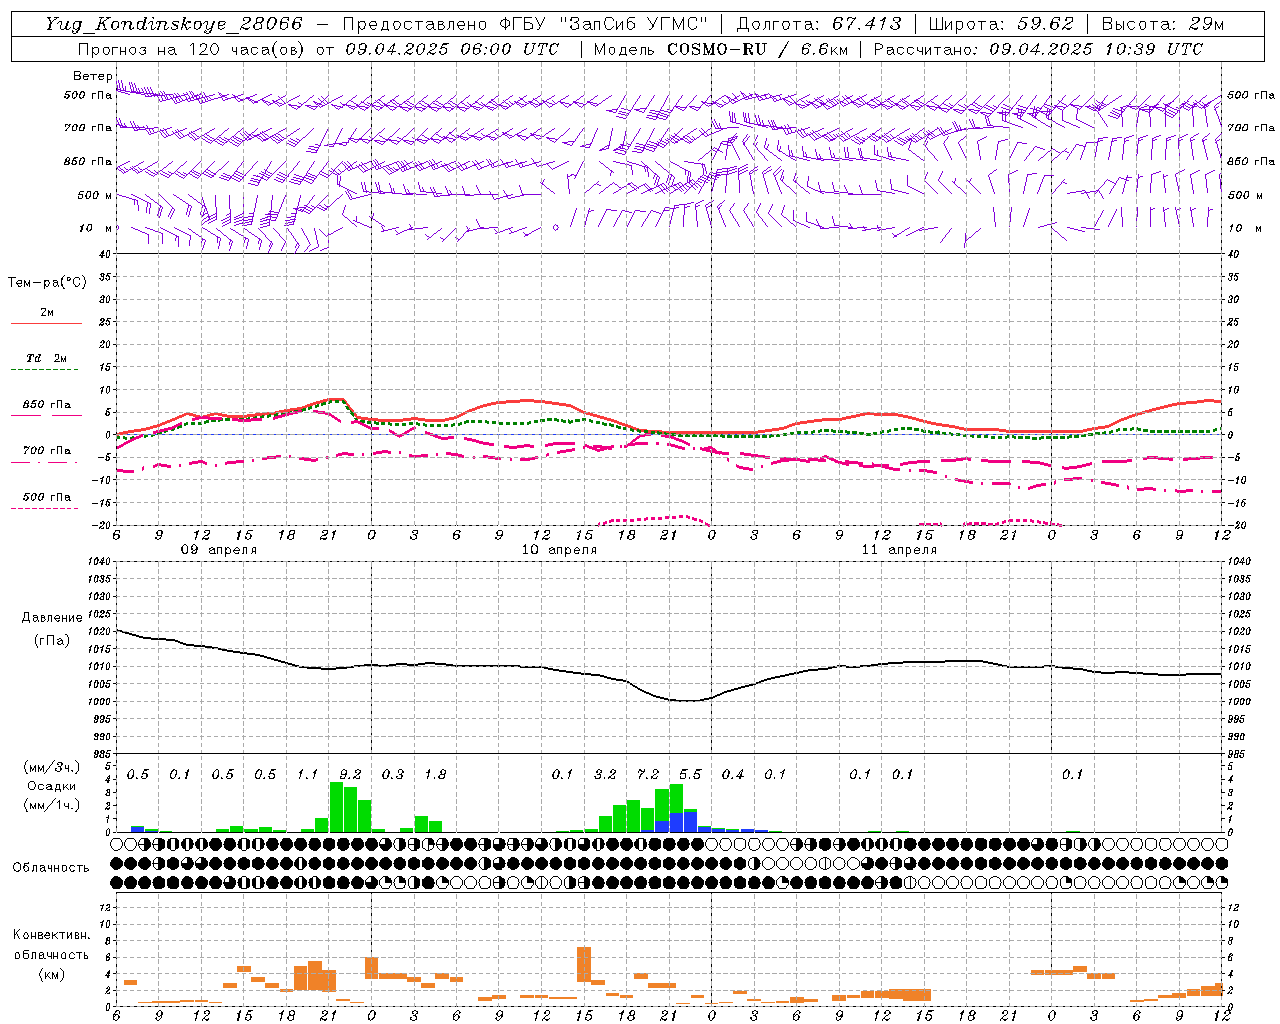Click the 11 апреля date label
The width and height of the screenshot is (1280, 1024).
click(899, 550)
